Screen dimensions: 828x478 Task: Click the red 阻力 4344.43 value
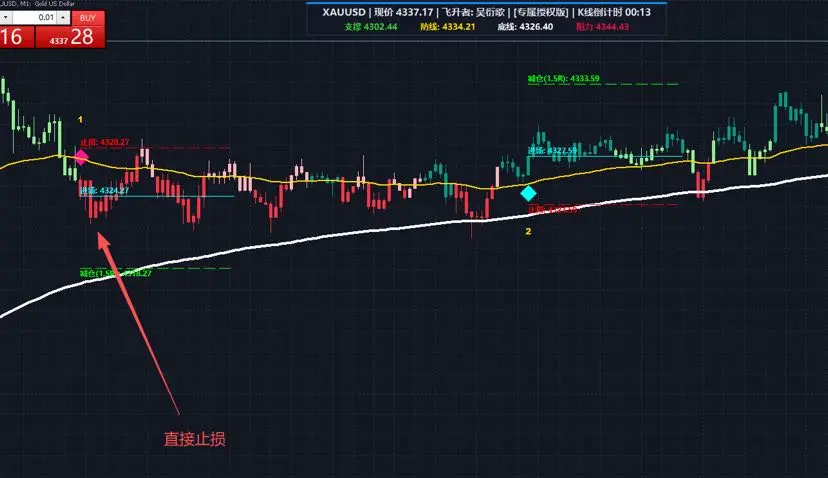click(603, 27)
